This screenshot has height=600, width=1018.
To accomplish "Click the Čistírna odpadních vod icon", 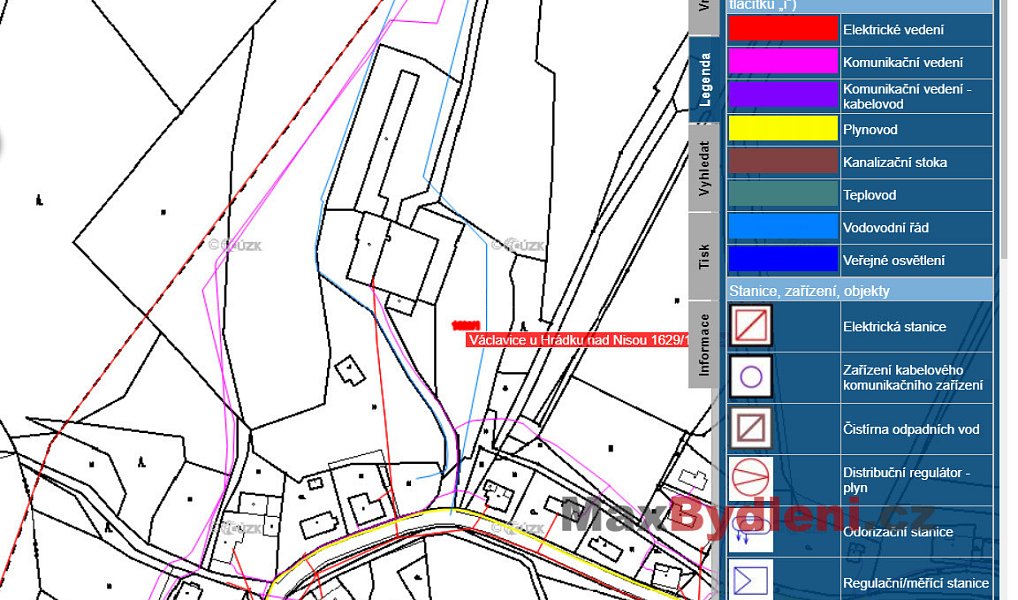I will click(x=751, y=428).
